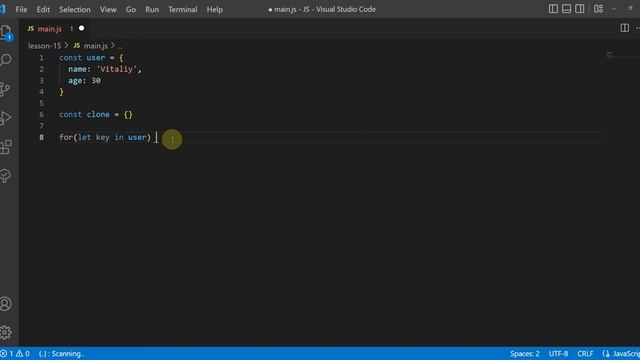Click the closing brace on line 4

point(61,92)
